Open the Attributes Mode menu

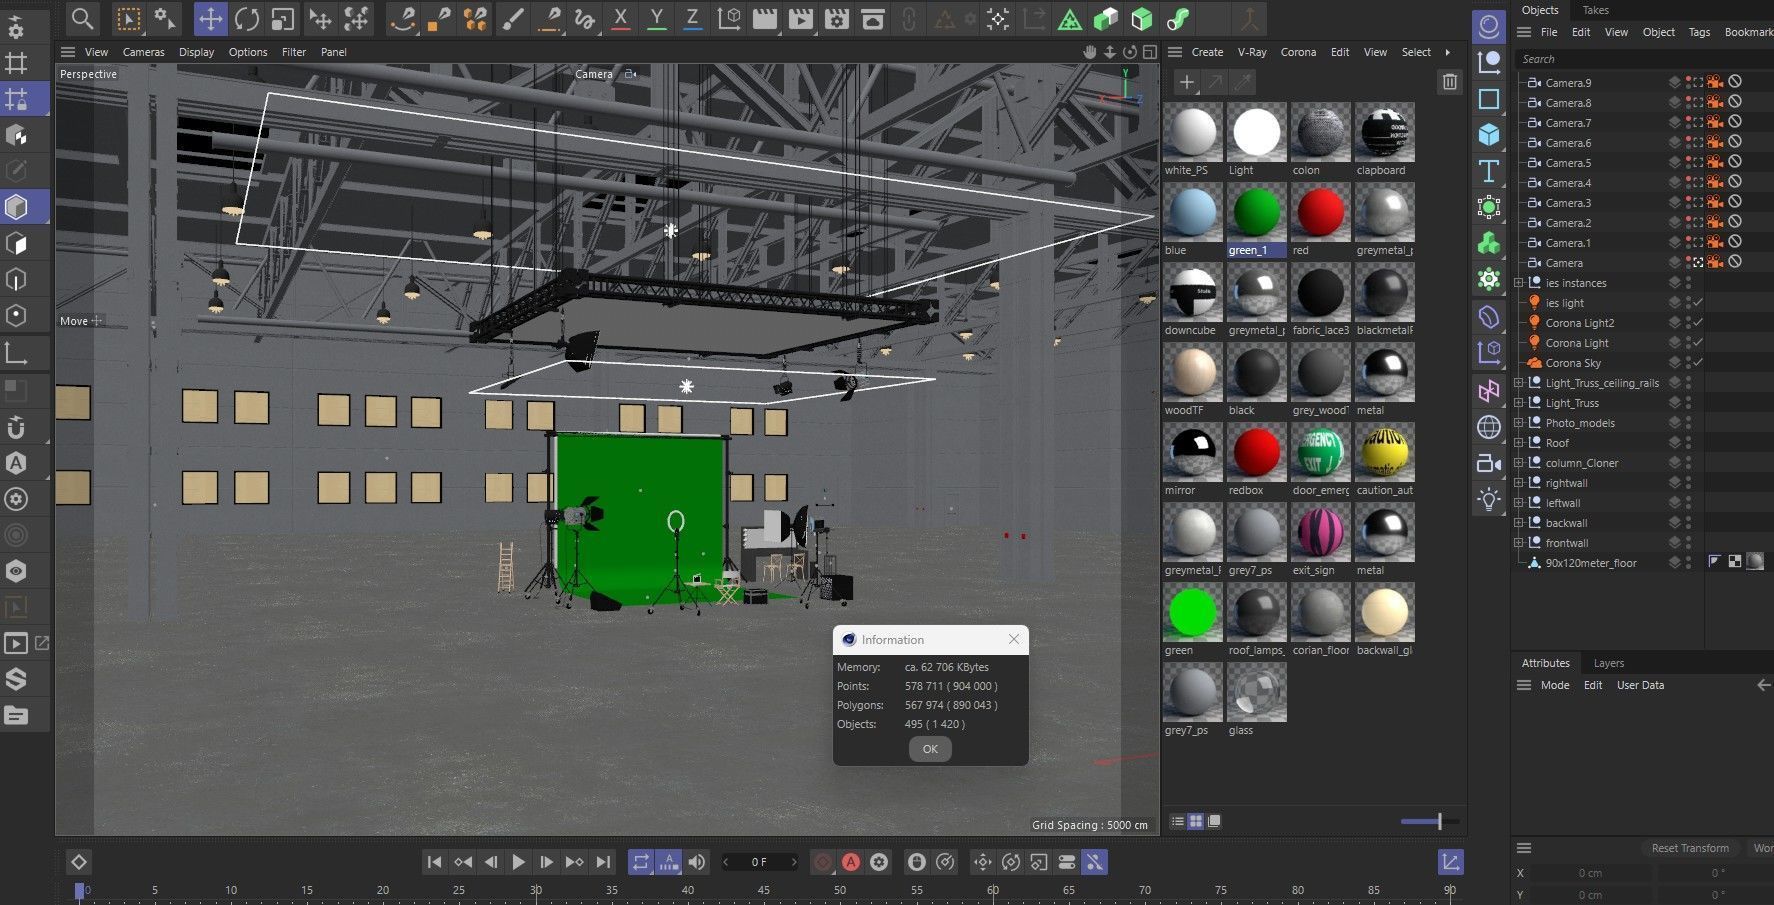click(1555, 685)
